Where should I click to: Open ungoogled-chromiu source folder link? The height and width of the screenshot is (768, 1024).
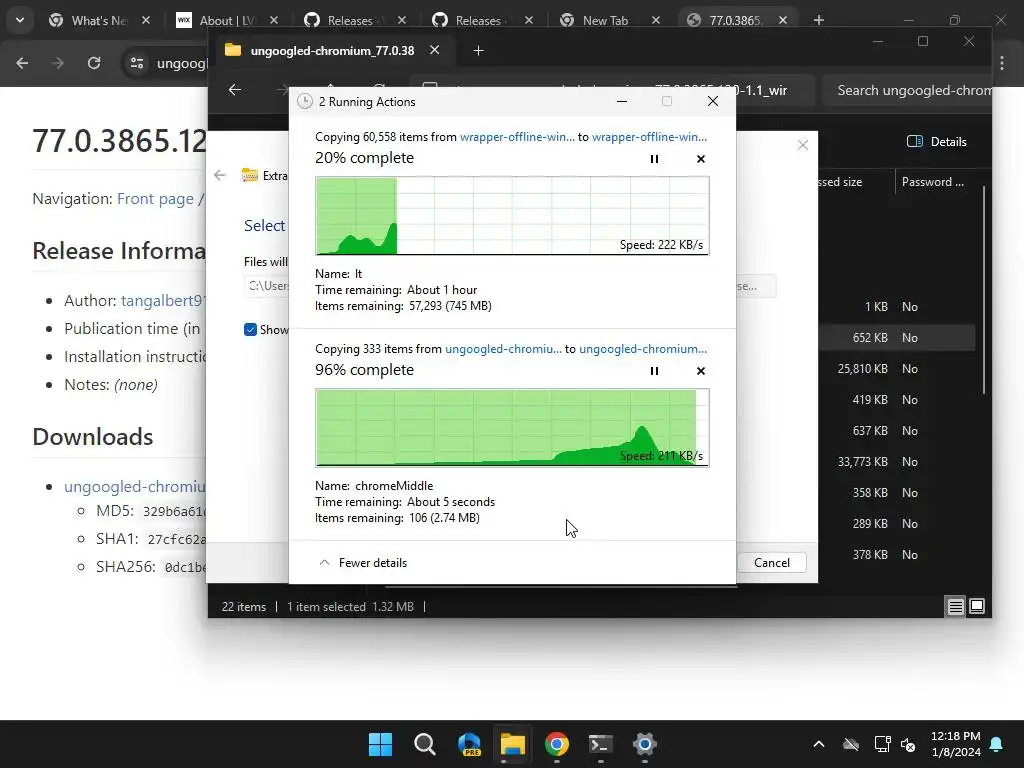pyautogui.click(x=503, y=349)
